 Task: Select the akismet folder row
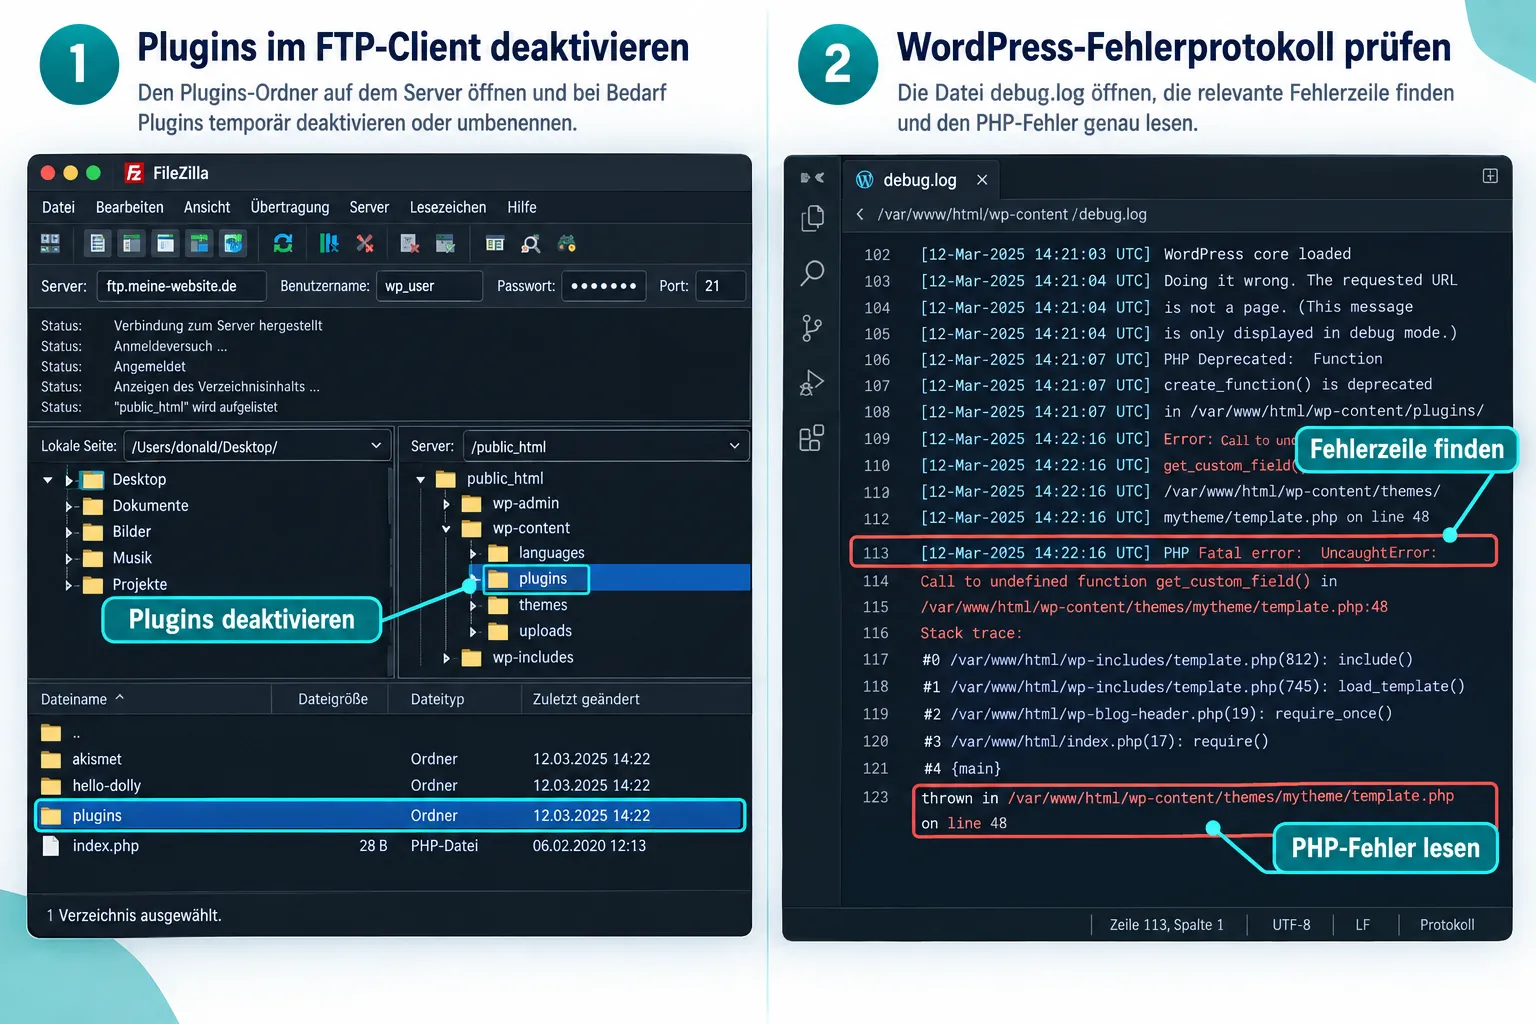(390, 759)
